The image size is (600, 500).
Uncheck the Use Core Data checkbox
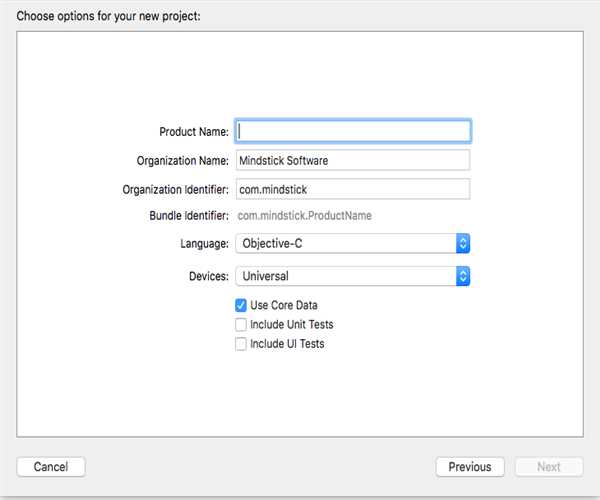coord(240,305)
